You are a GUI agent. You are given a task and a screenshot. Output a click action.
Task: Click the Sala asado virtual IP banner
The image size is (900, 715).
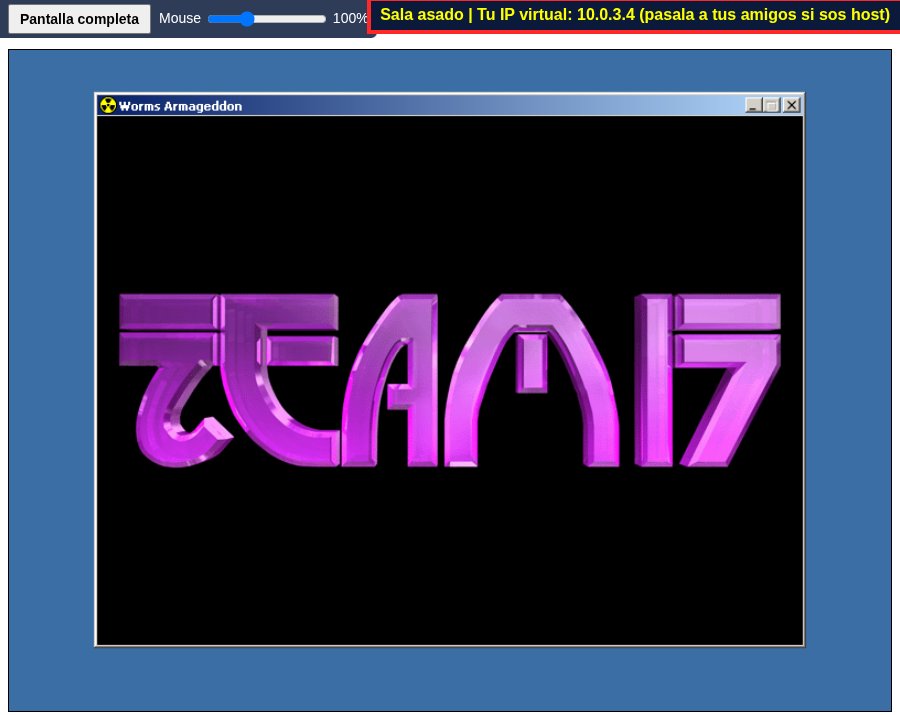coord(634,15)
